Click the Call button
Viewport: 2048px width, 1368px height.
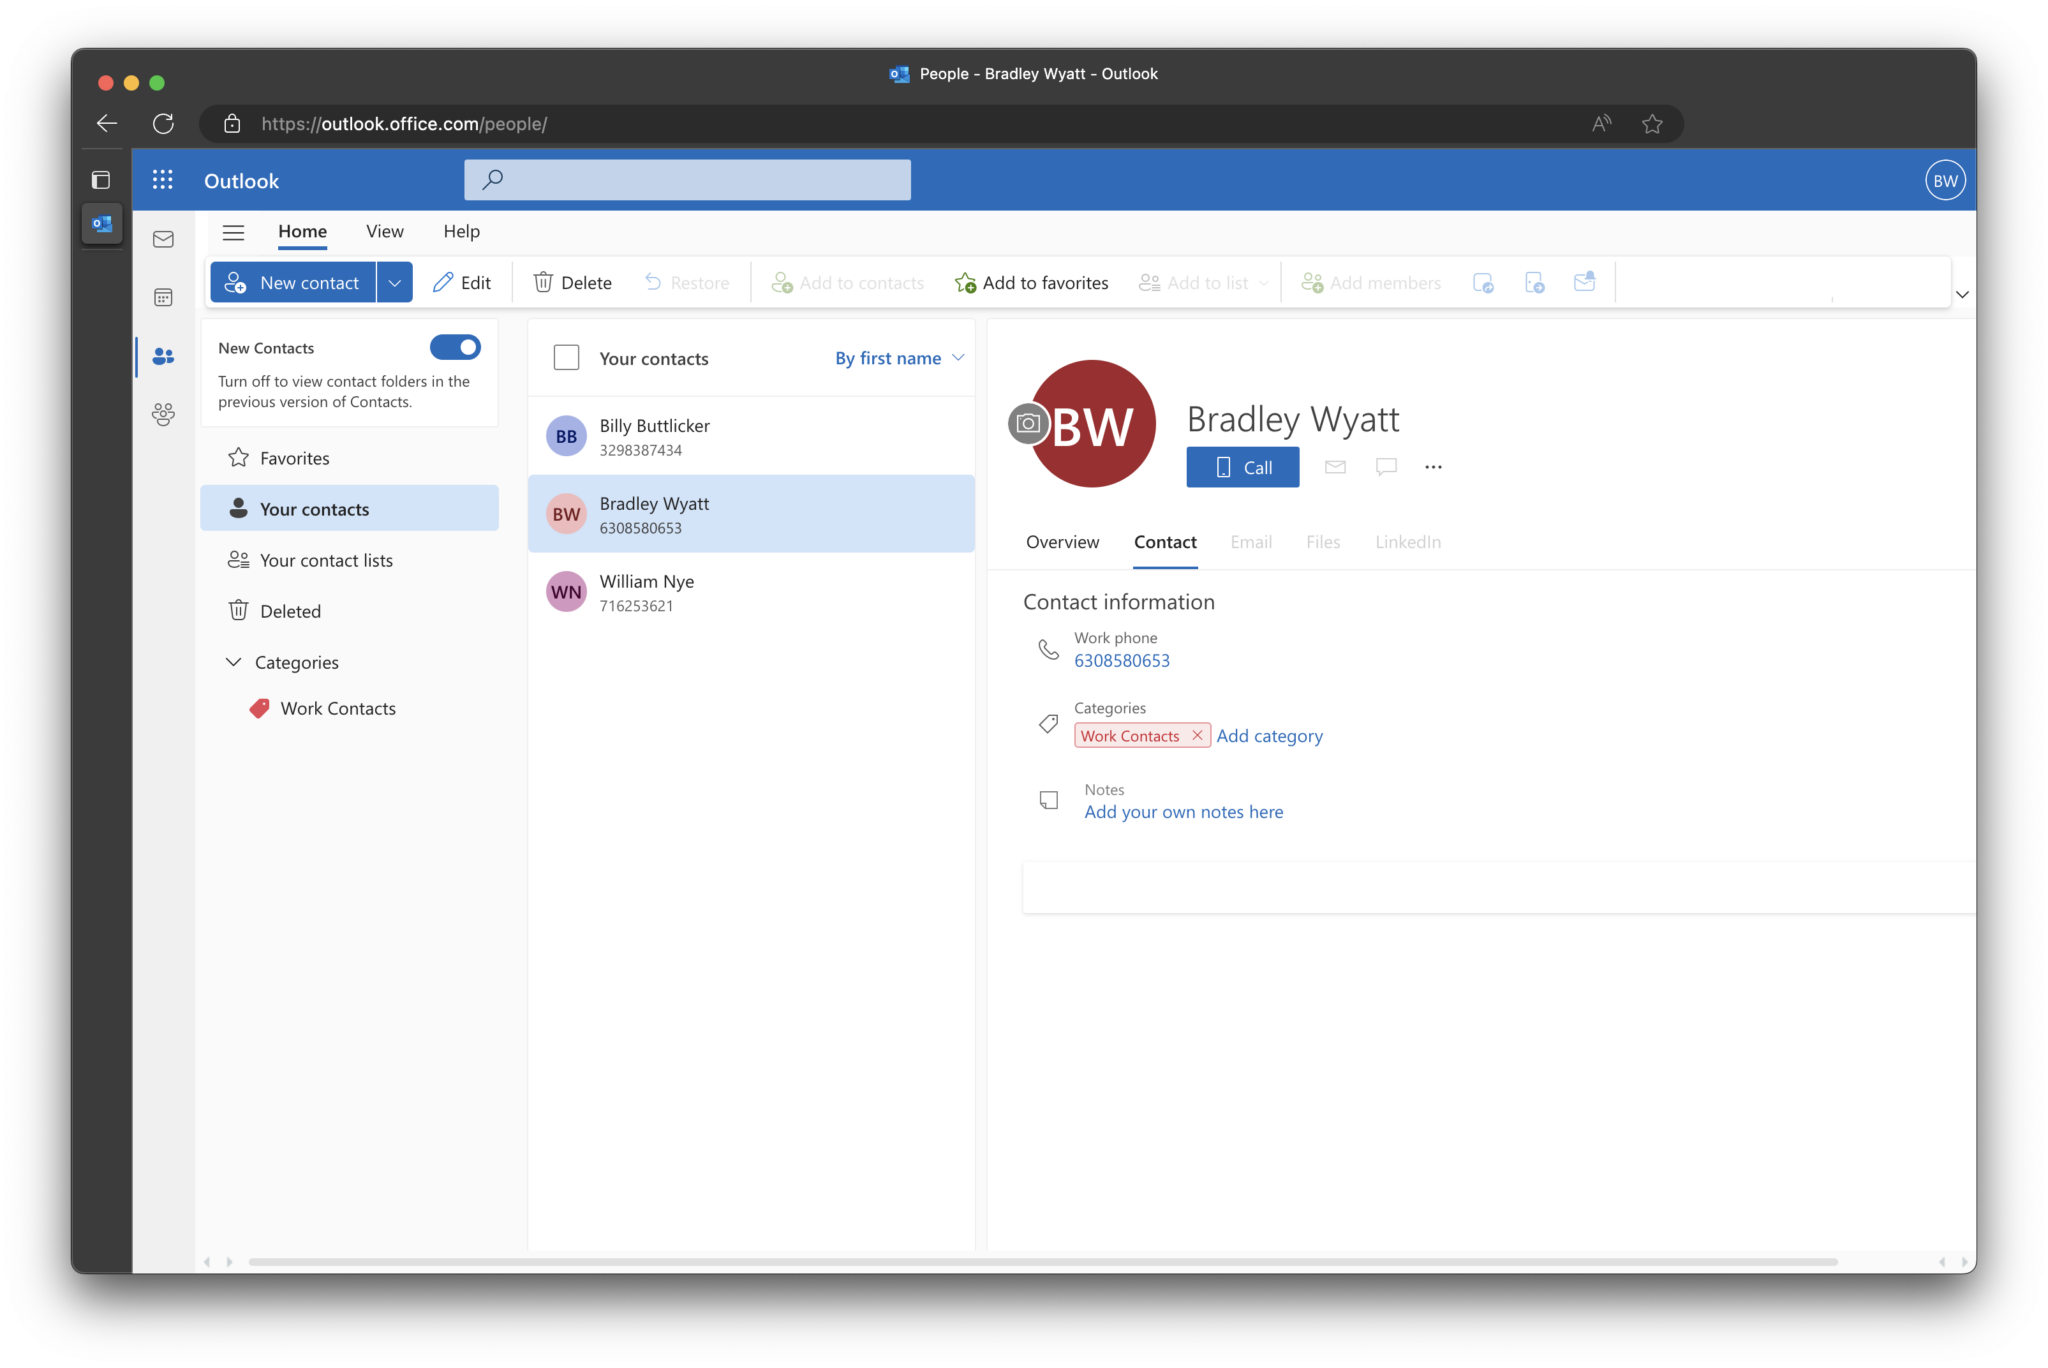[1242, 467]
